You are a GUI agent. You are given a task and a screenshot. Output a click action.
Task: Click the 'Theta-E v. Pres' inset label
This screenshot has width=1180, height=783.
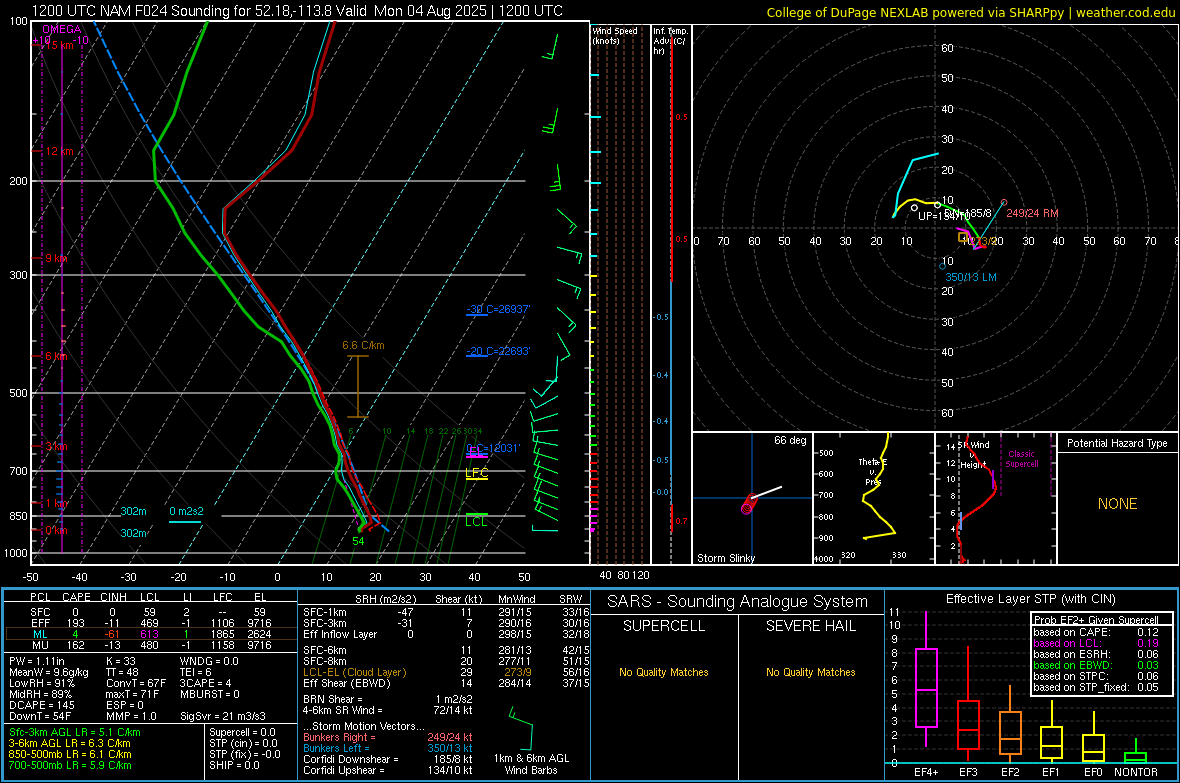coord(873,472)
